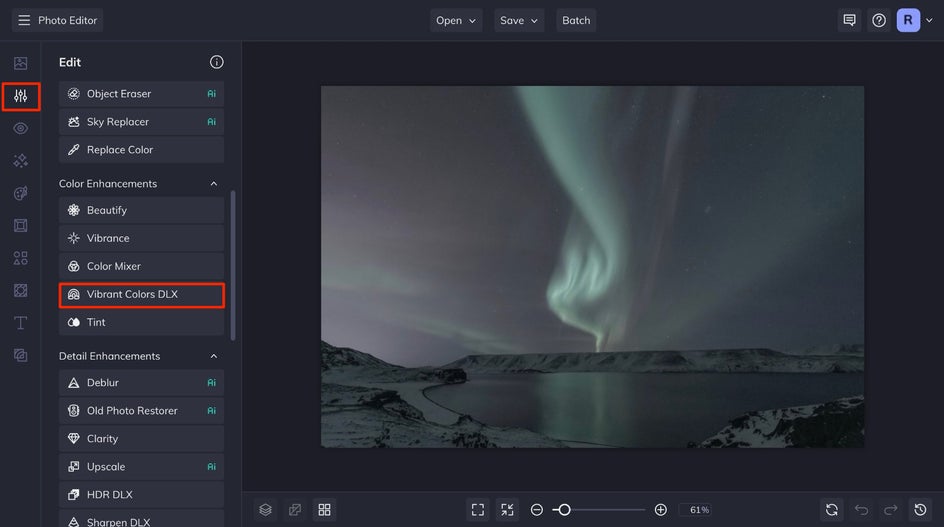Open the Text tool sidebar icon
The height and width of the screenshot is (527, 944).
(20, 323)
